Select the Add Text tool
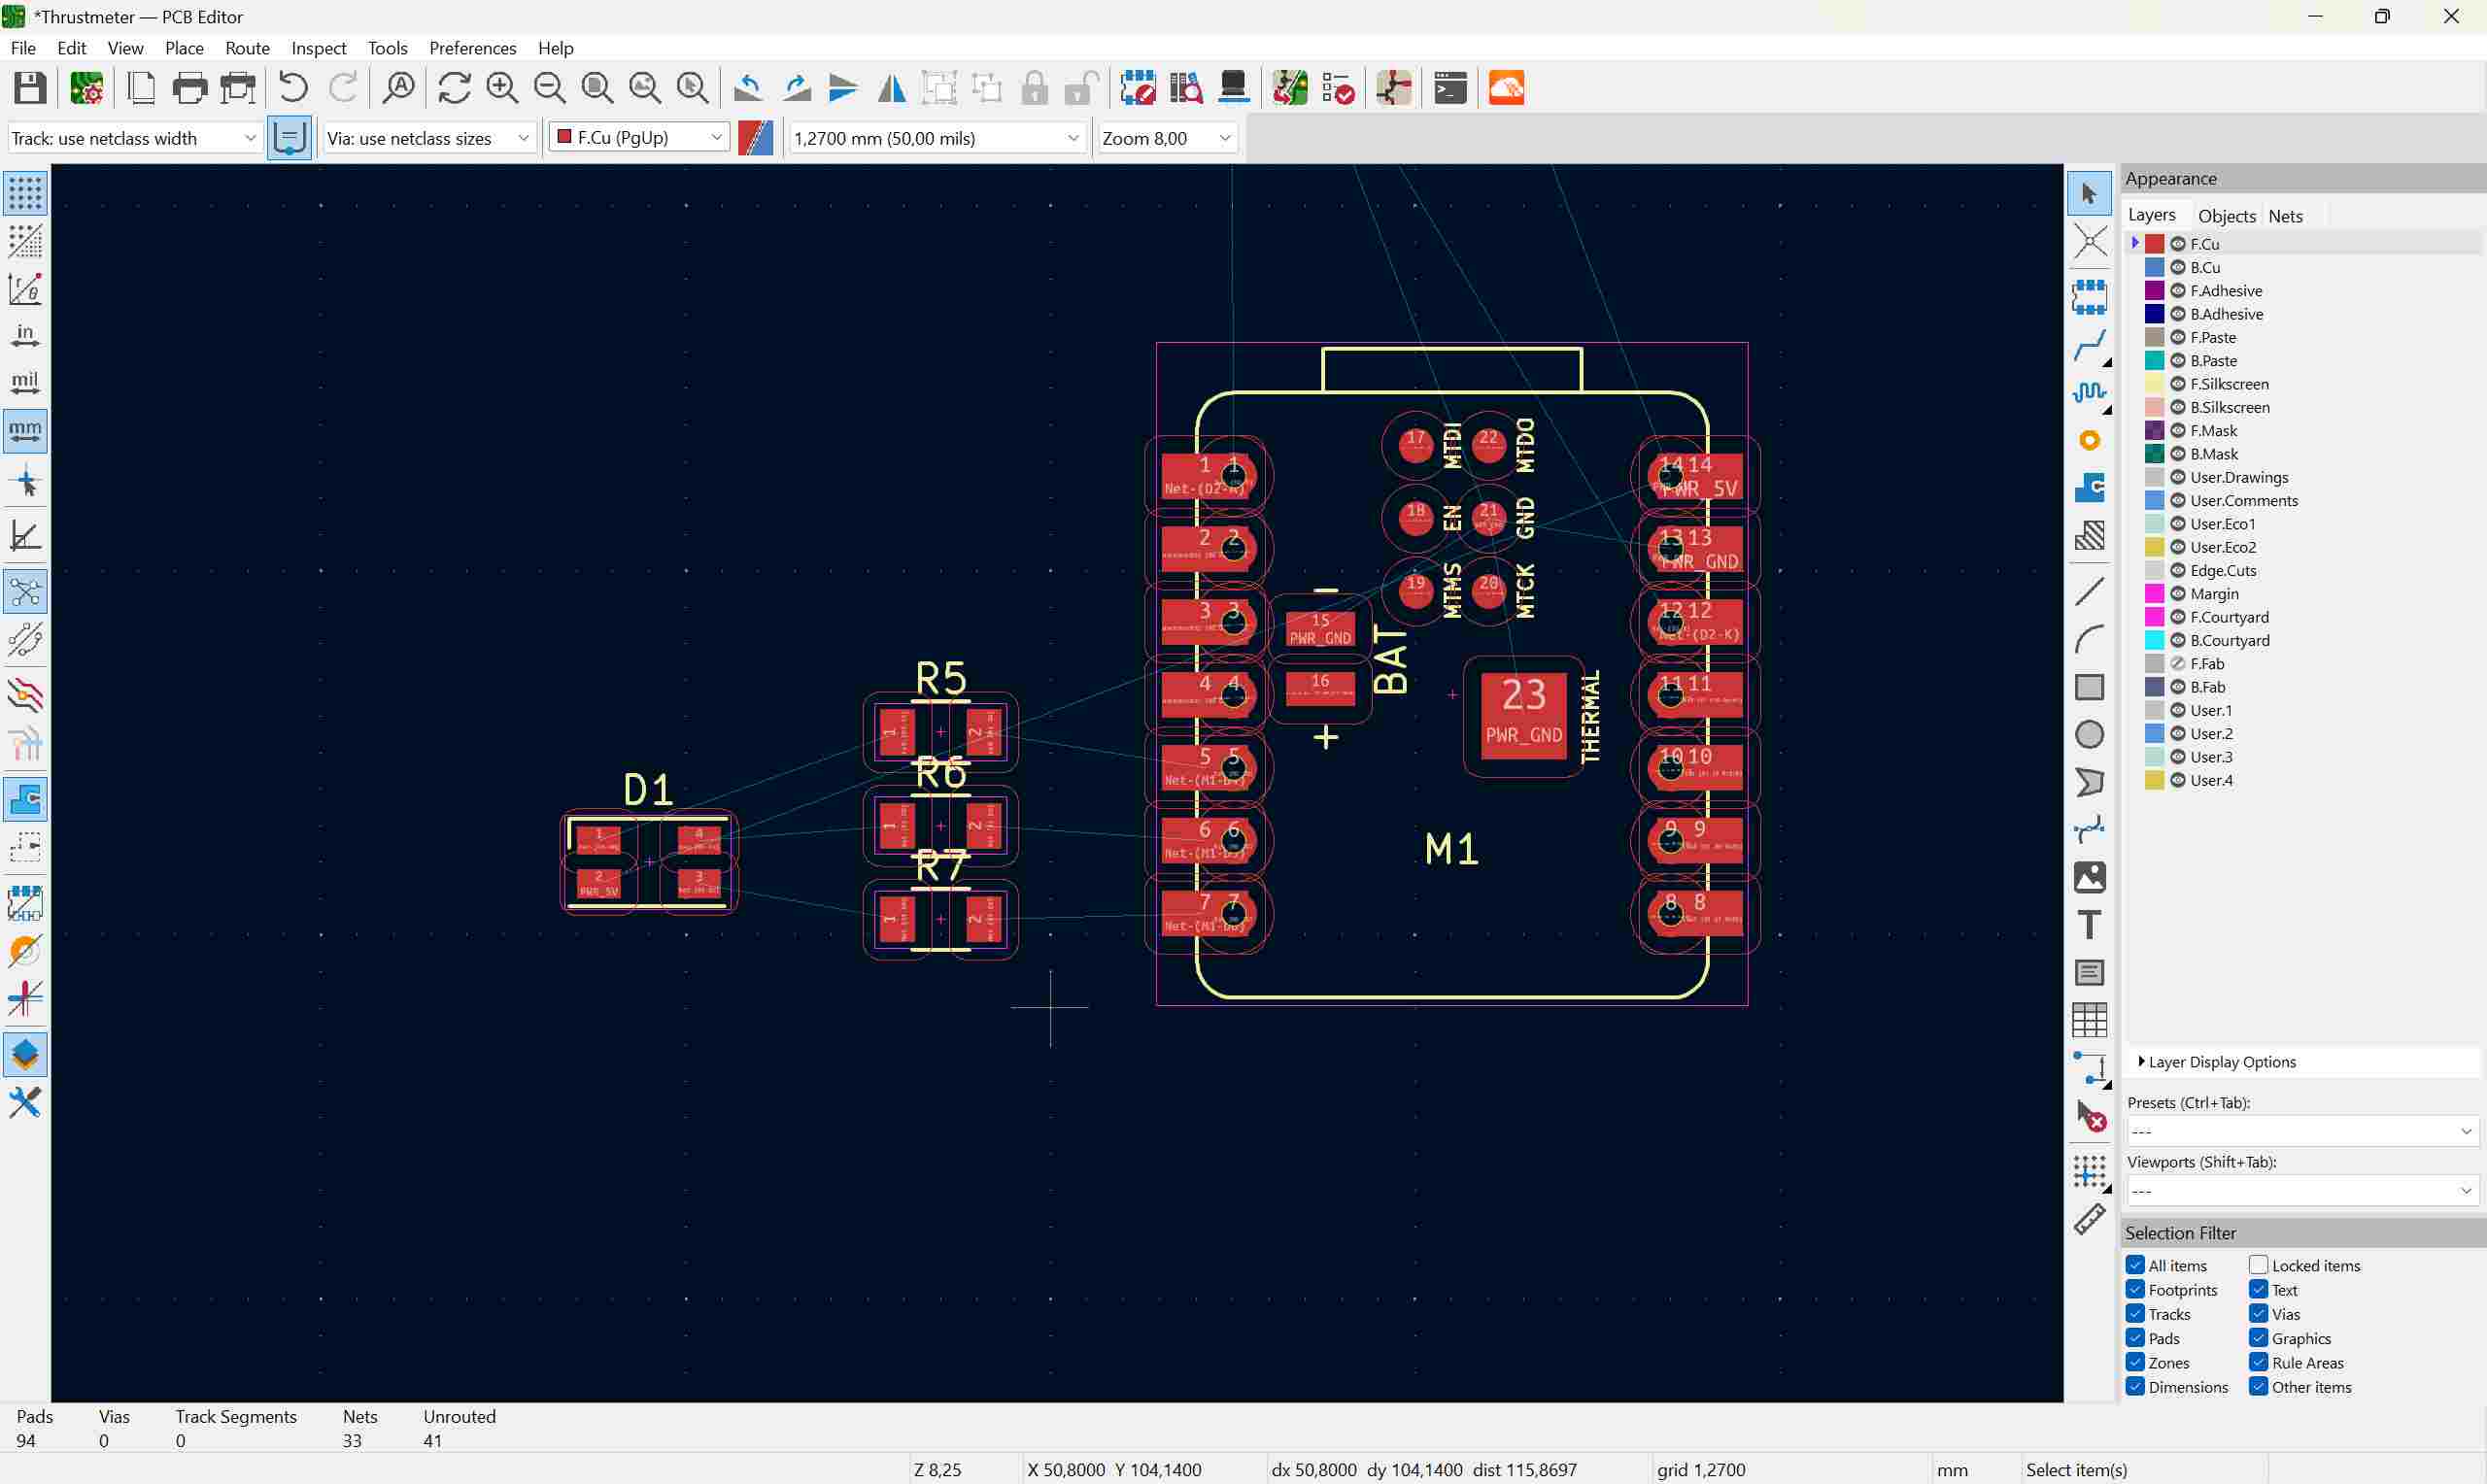Viewport: 2487px width, 1484px height. (x=2089, y=925)
